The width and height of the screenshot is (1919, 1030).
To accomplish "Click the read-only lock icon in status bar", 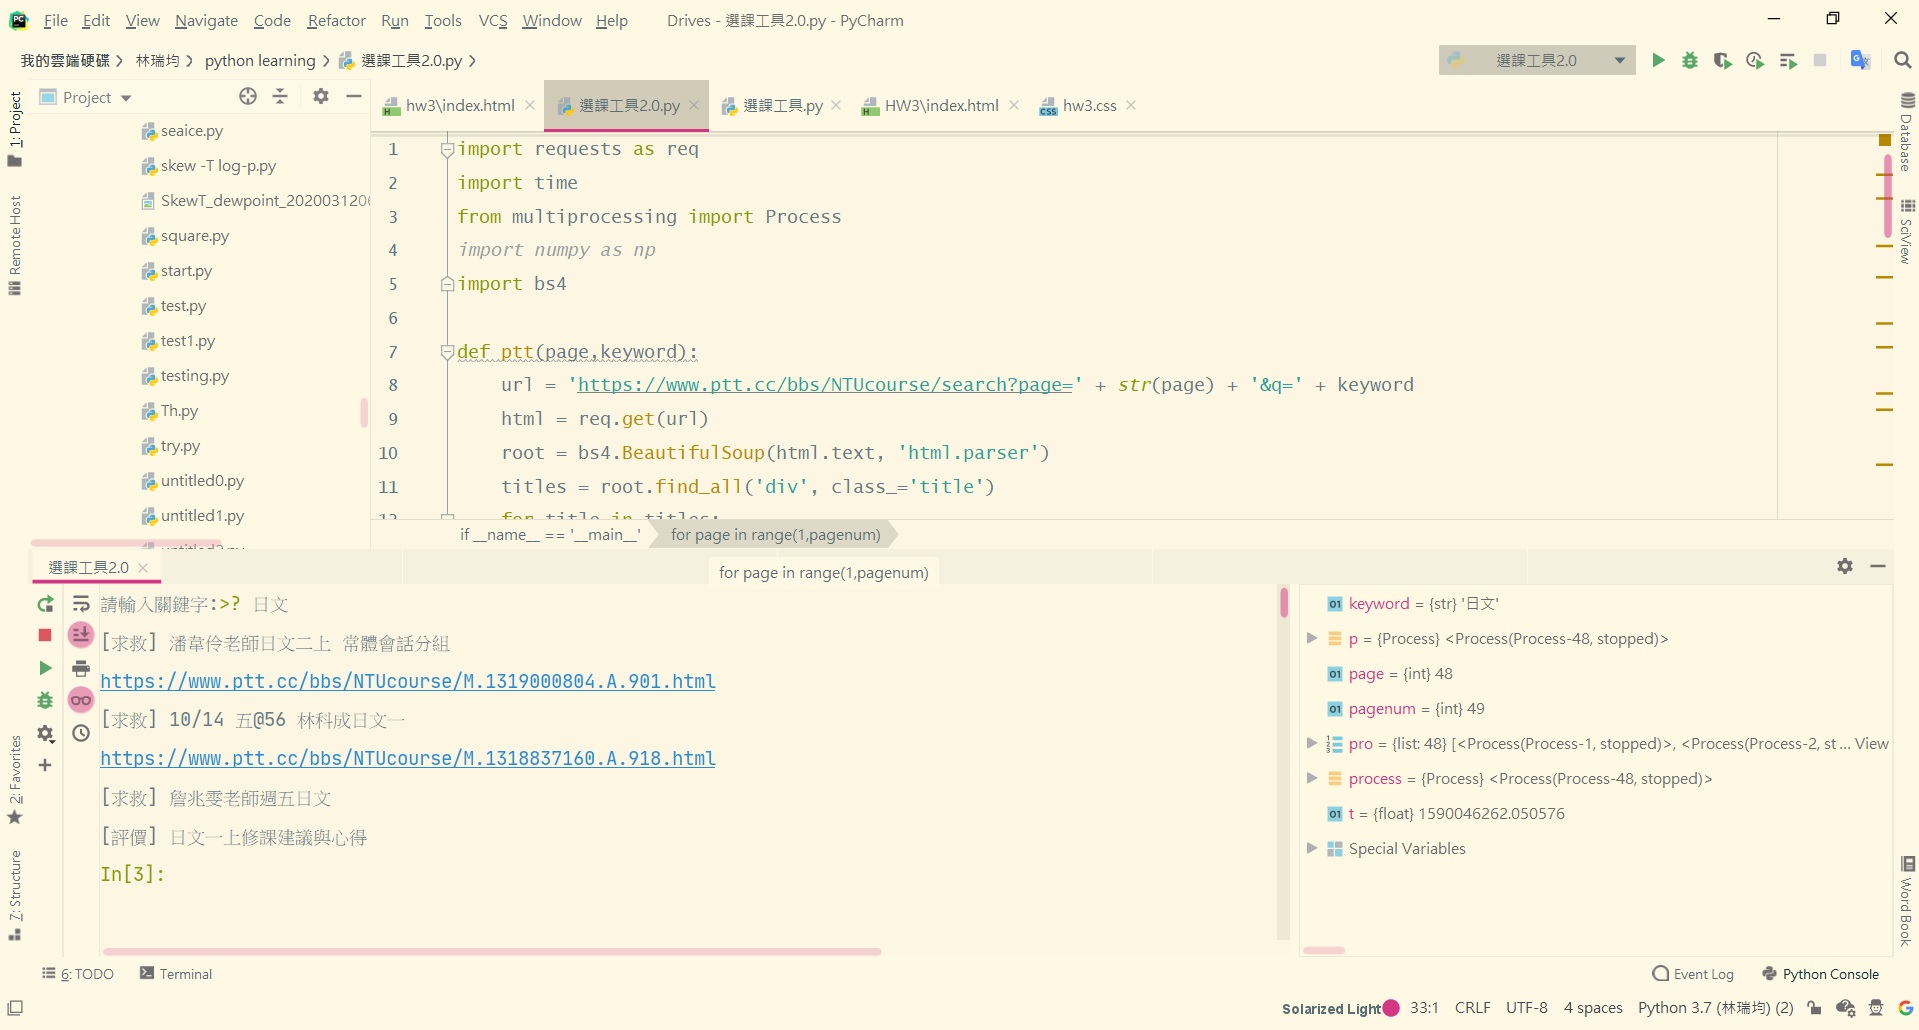I will point(1814,1008).
